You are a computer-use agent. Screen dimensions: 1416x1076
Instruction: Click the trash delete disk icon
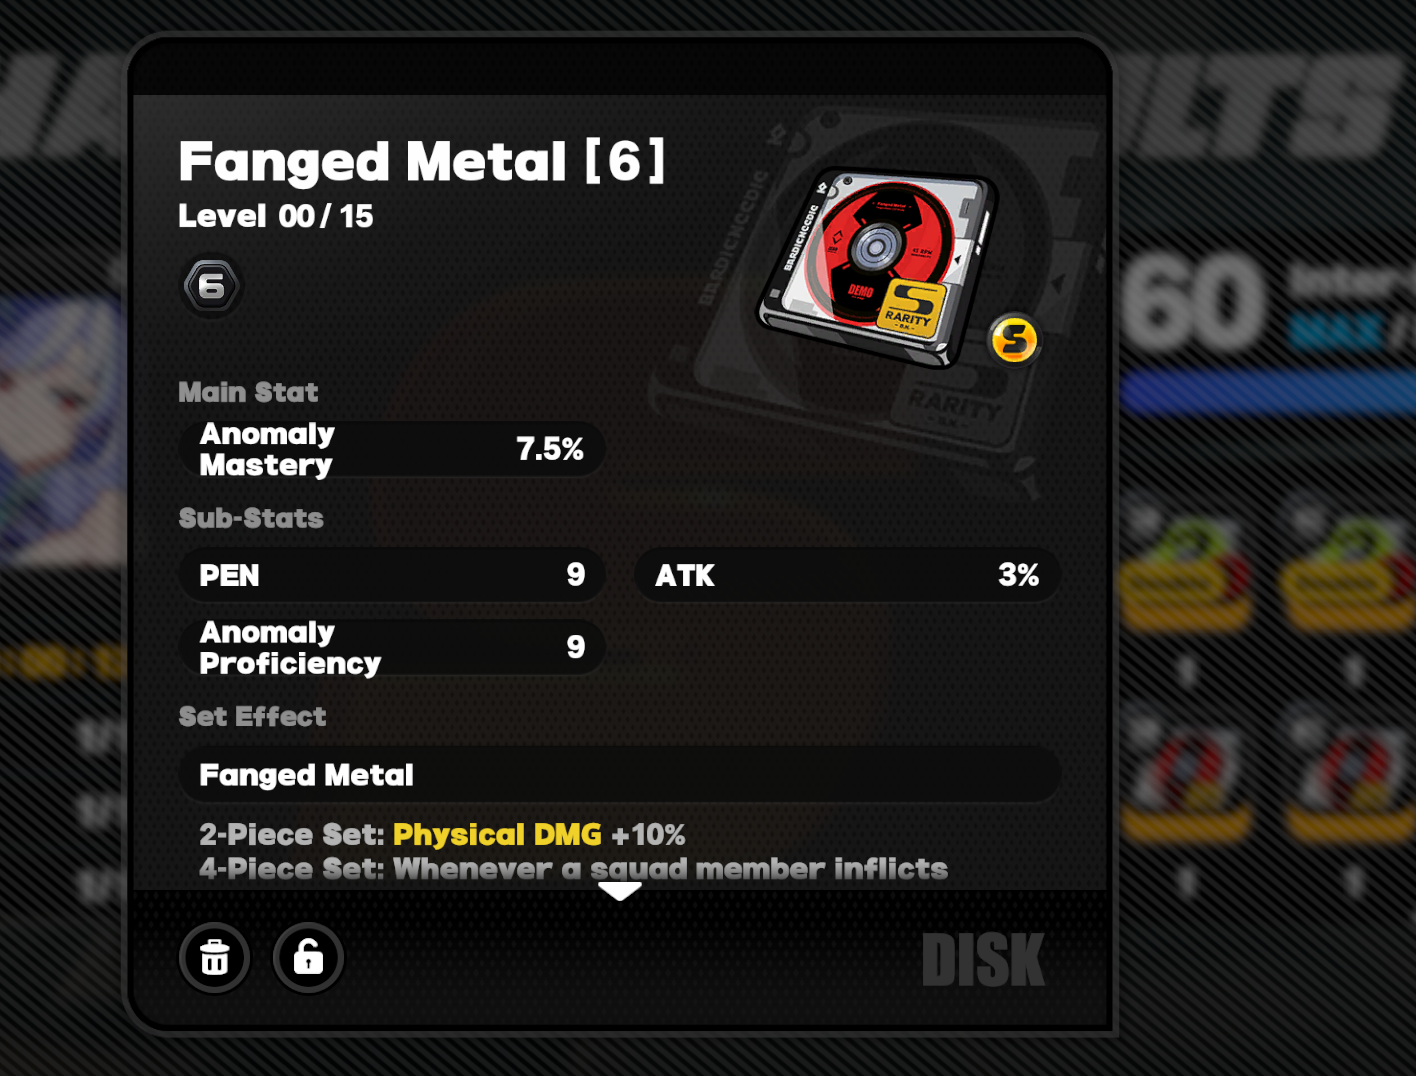coord(214,957)
